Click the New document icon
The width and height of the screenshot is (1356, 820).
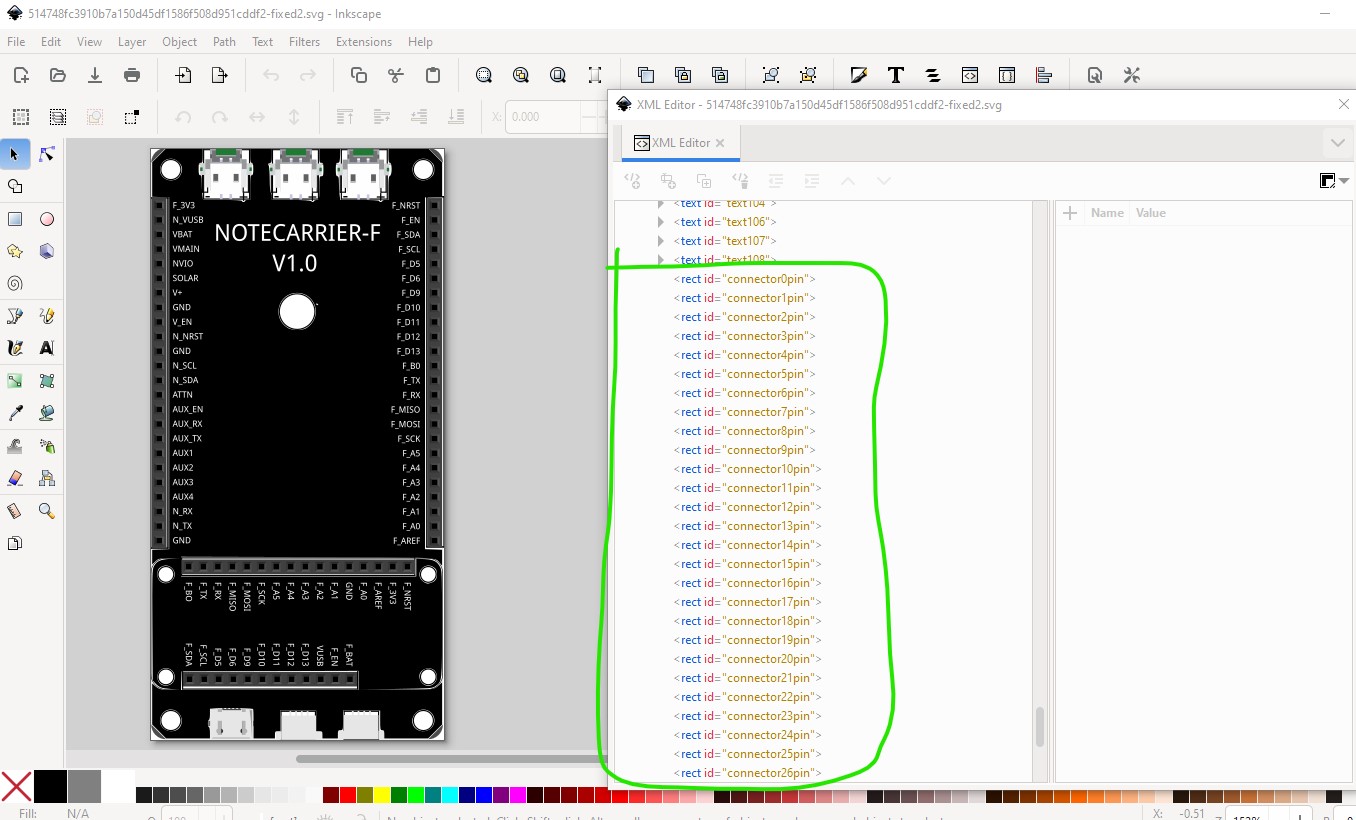21,75
